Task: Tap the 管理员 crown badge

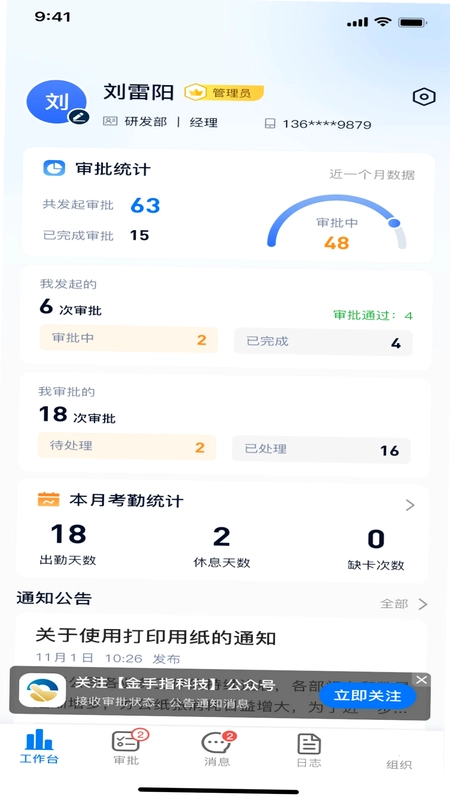Action: [224, 92]
